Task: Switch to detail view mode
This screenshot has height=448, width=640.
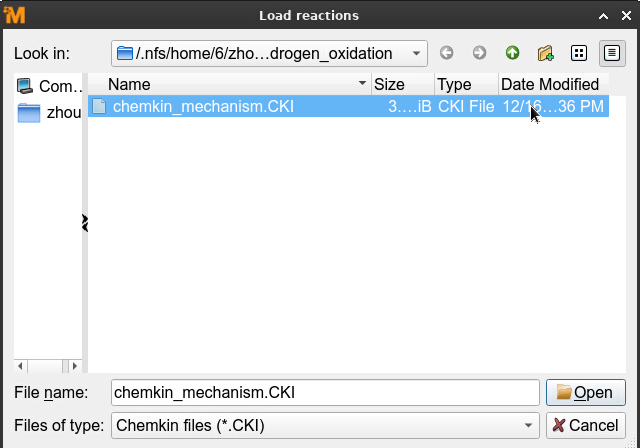Action: coord(610,53)
